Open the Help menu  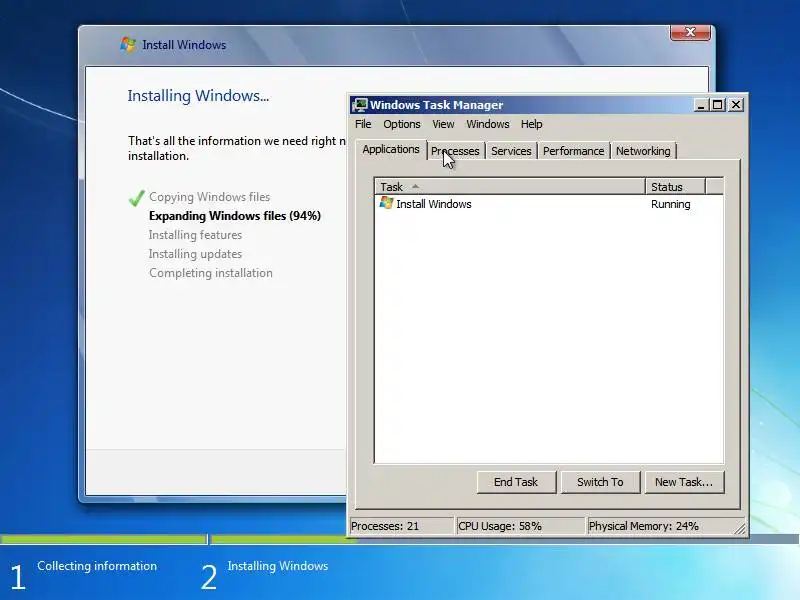[x=532, y=124]
